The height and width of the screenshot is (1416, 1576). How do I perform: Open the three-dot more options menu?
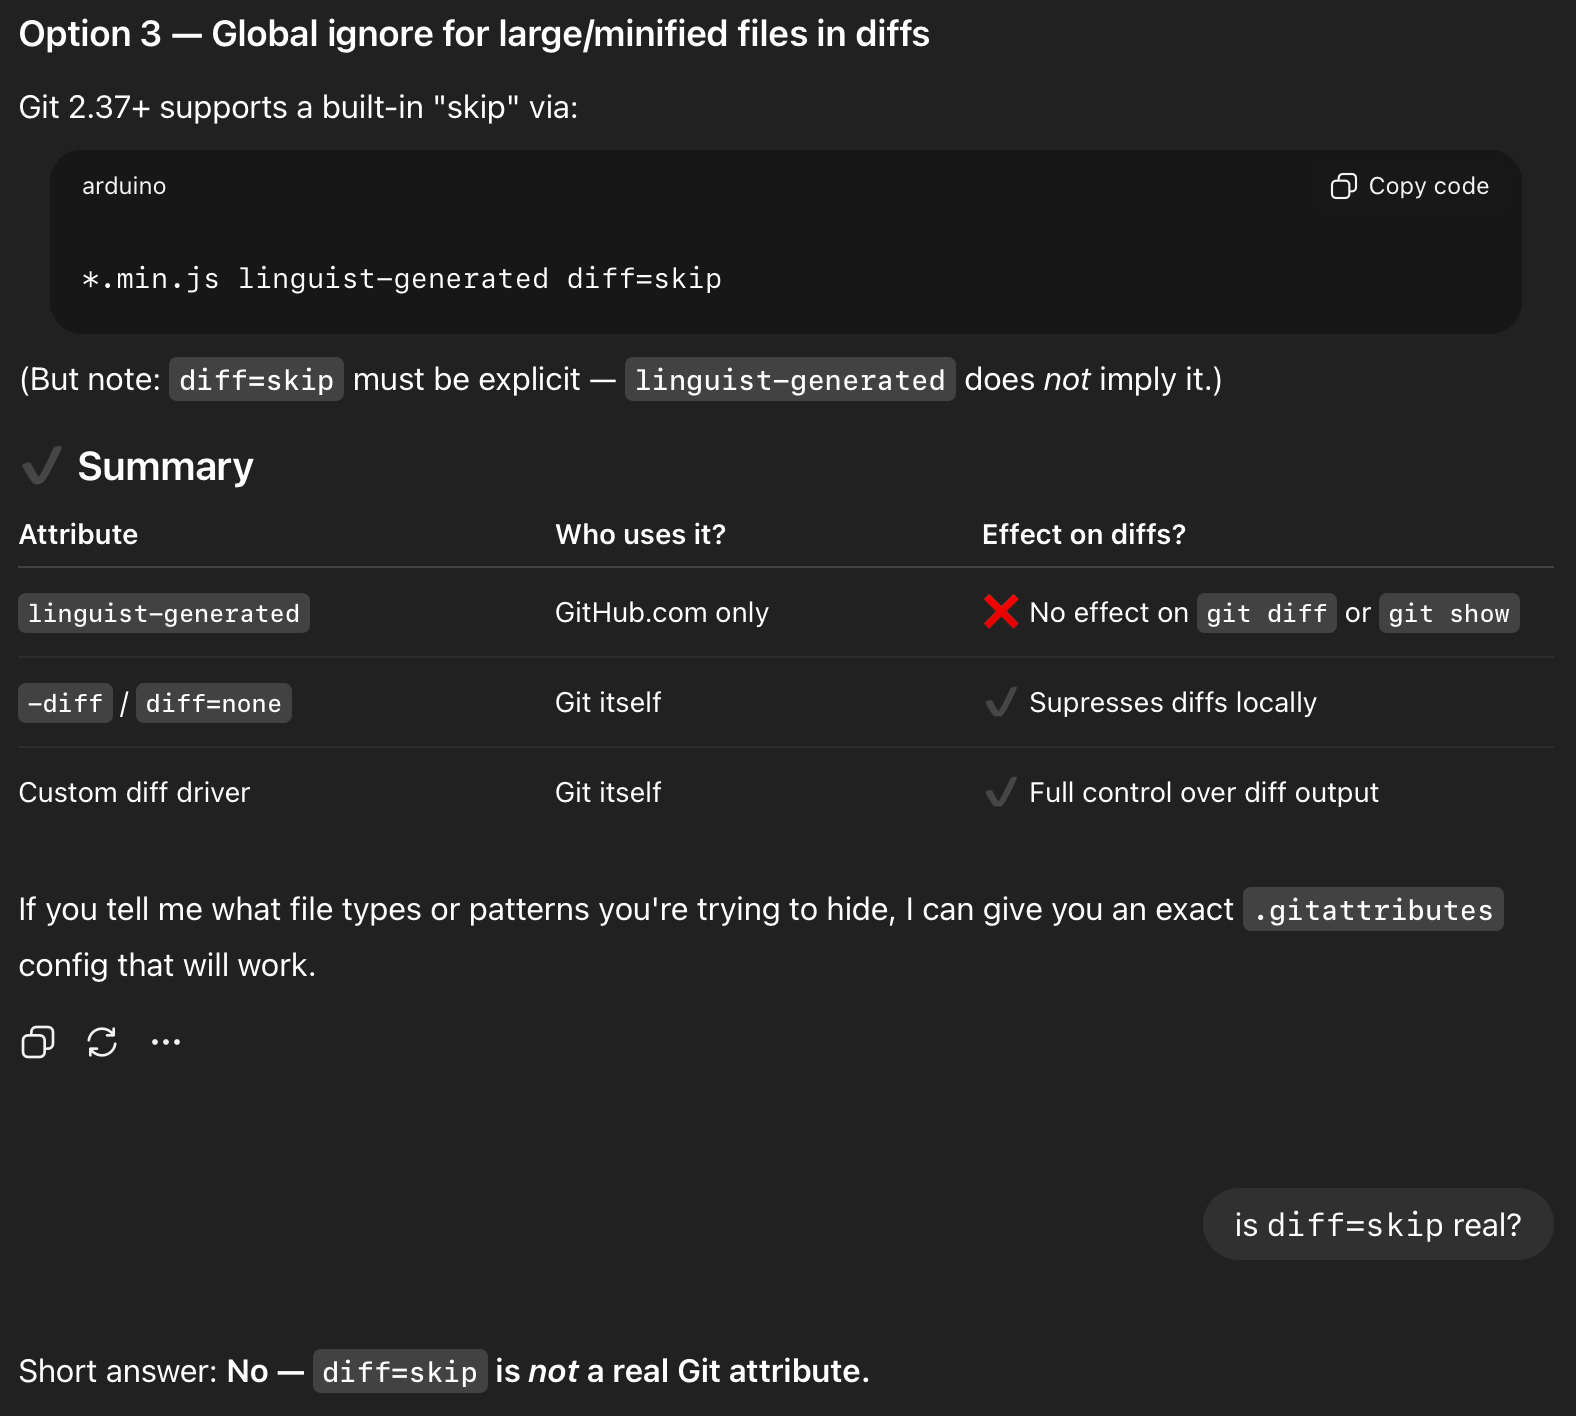pos(166,1042)
